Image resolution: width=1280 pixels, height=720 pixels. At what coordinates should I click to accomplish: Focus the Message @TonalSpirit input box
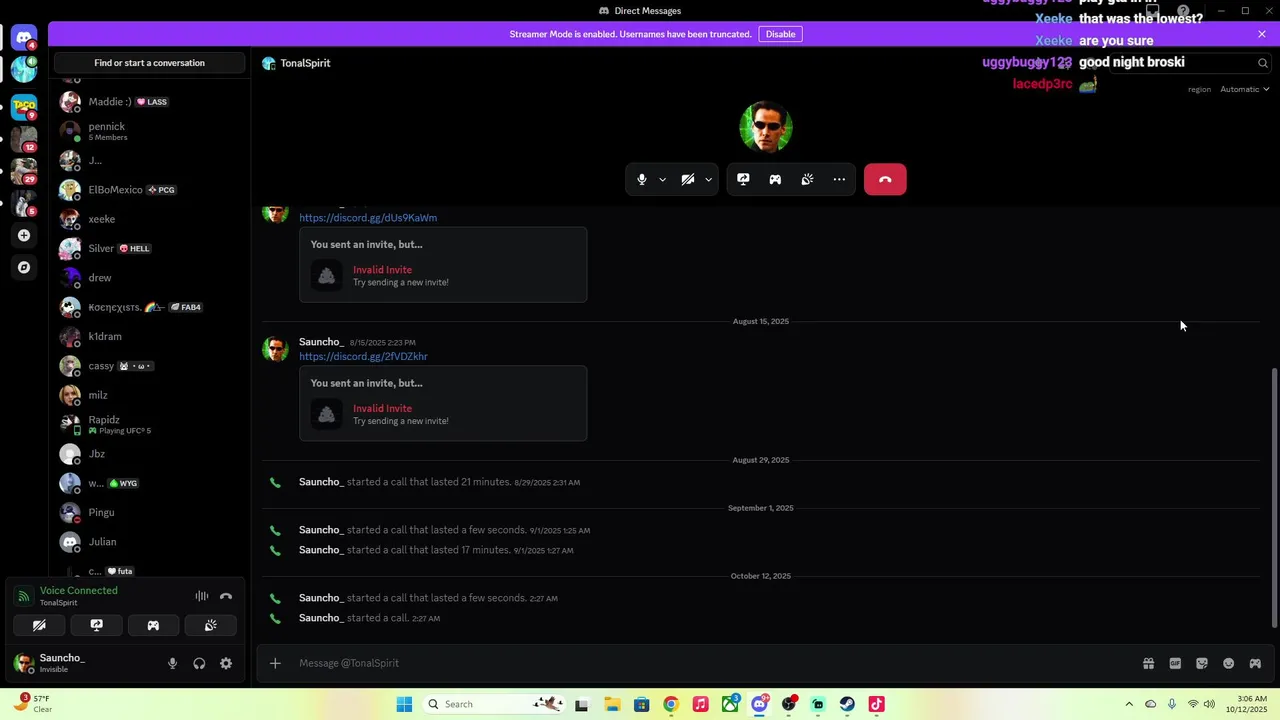(x=715, y=663)
